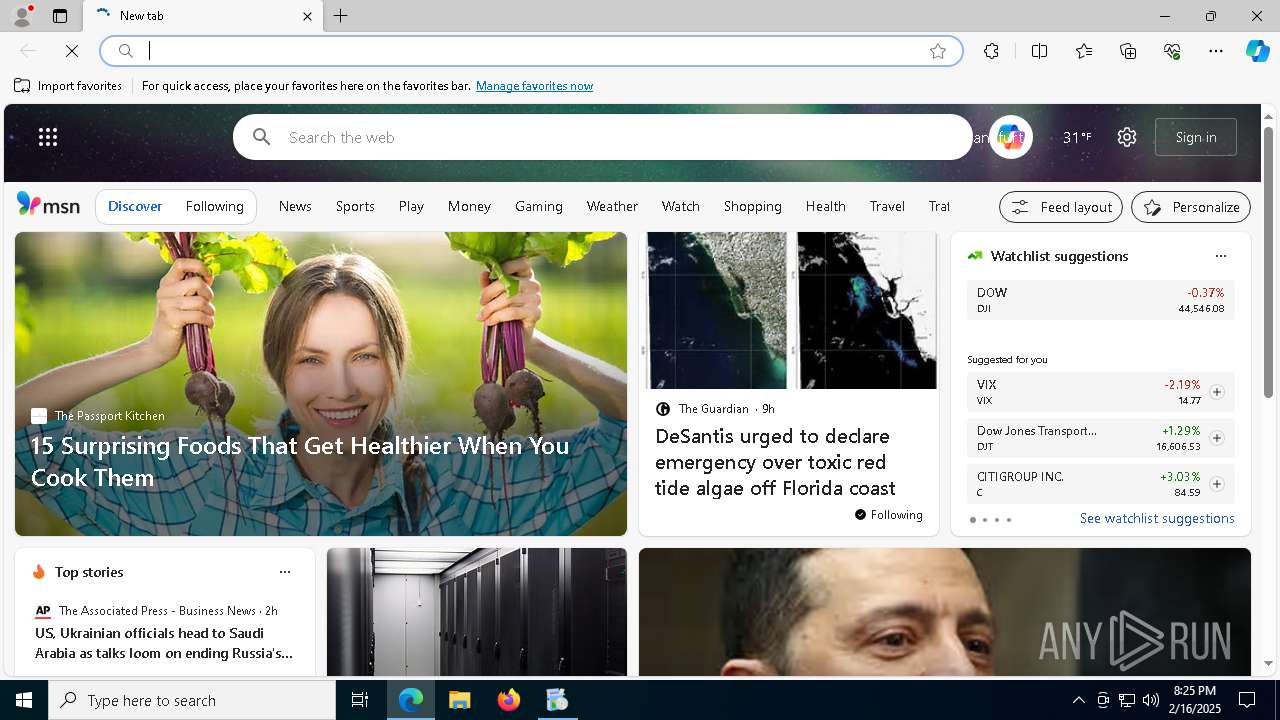Click the back navigation arrow
Viewport: 1280px width, 720px height.
tap(28, 51)
